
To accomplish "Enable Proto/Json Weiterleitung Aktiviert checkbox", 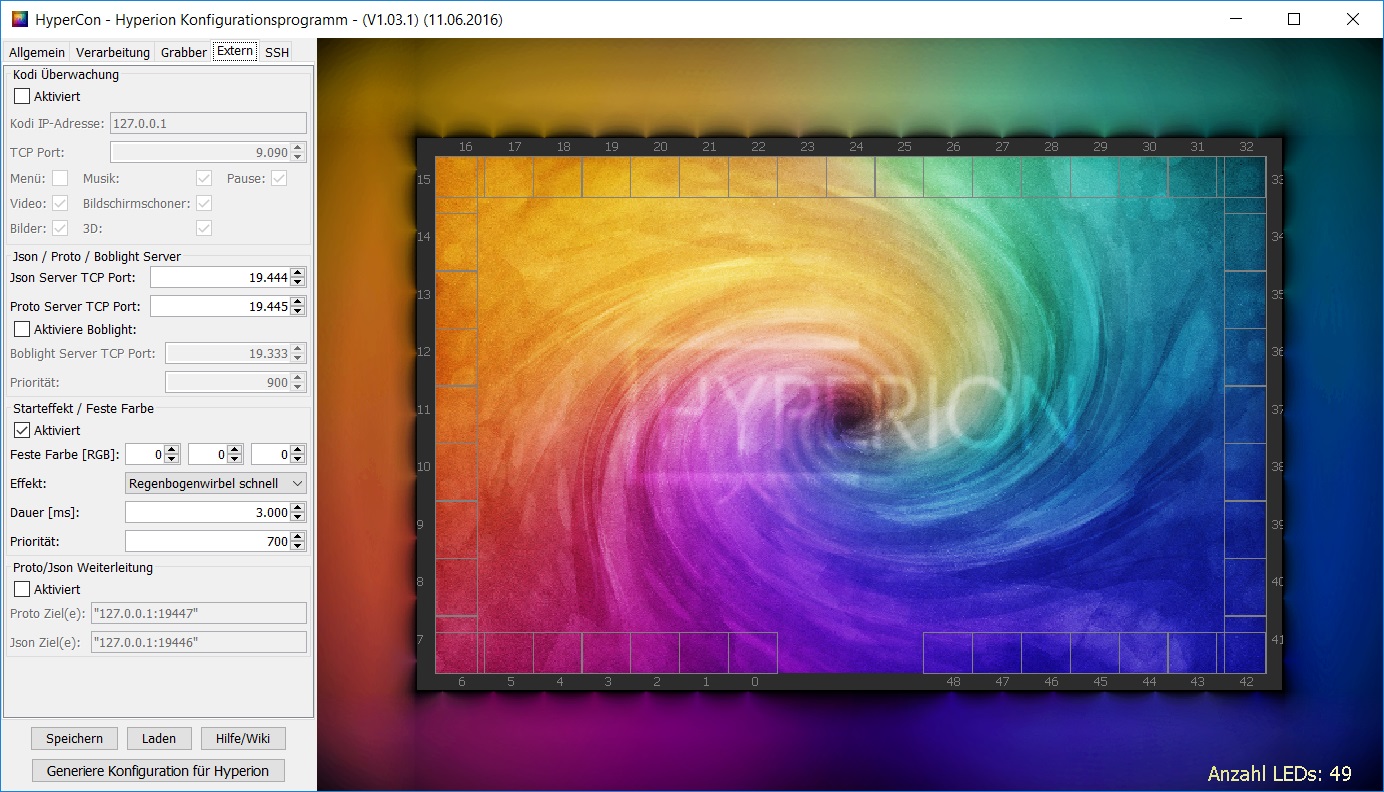I will coord(22,589).
